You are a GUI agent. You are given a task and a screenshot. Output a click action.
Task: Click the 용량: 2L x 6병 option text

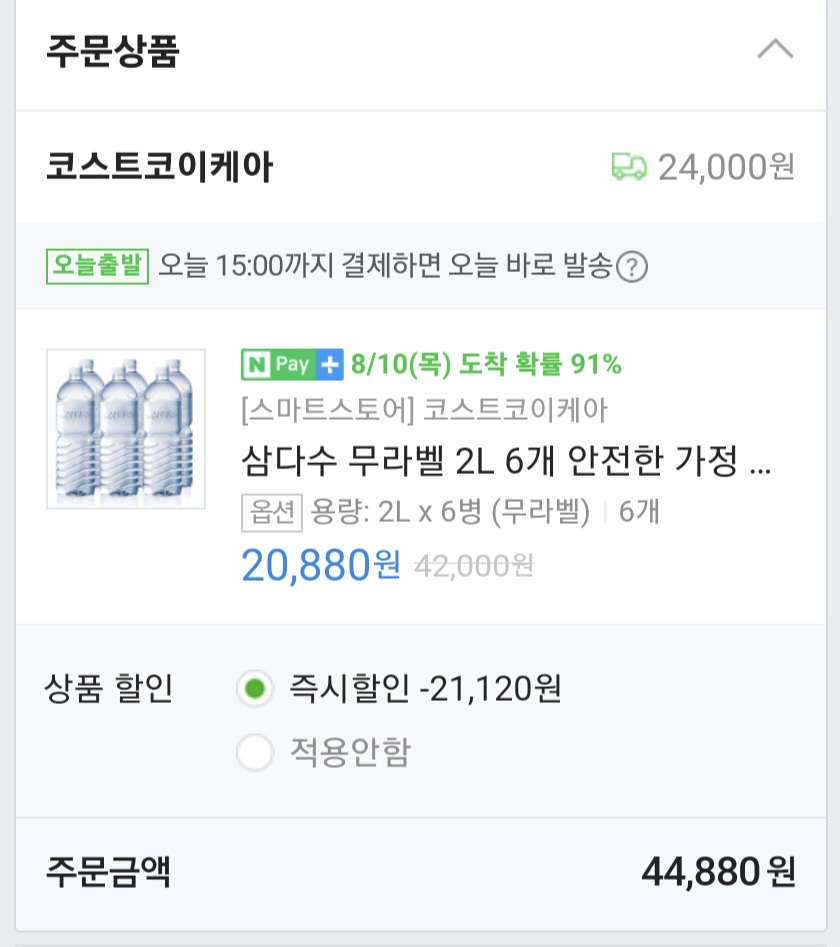[x=451, y=512]
